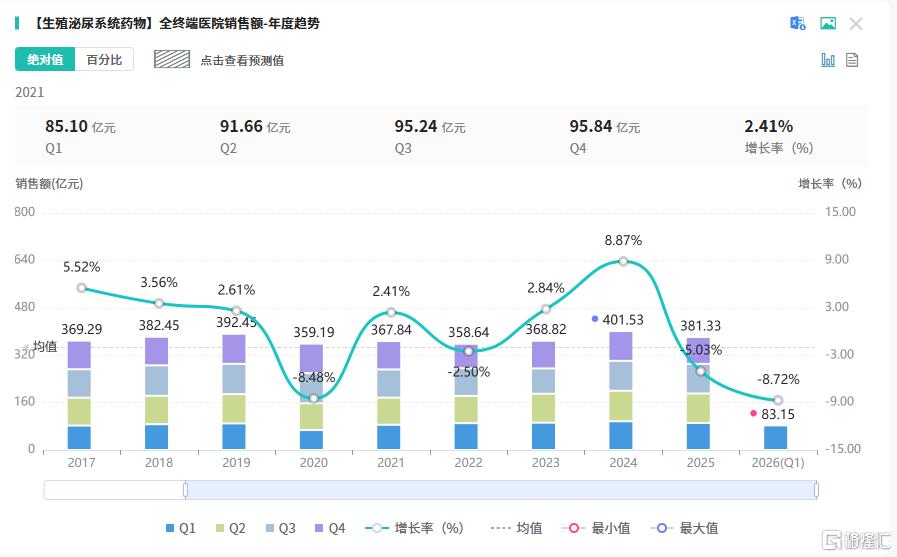The height and width of the screenshot is (557, 897).
Task: Click the 2024 growth rate point 8.87%
Action: (623, 261)
